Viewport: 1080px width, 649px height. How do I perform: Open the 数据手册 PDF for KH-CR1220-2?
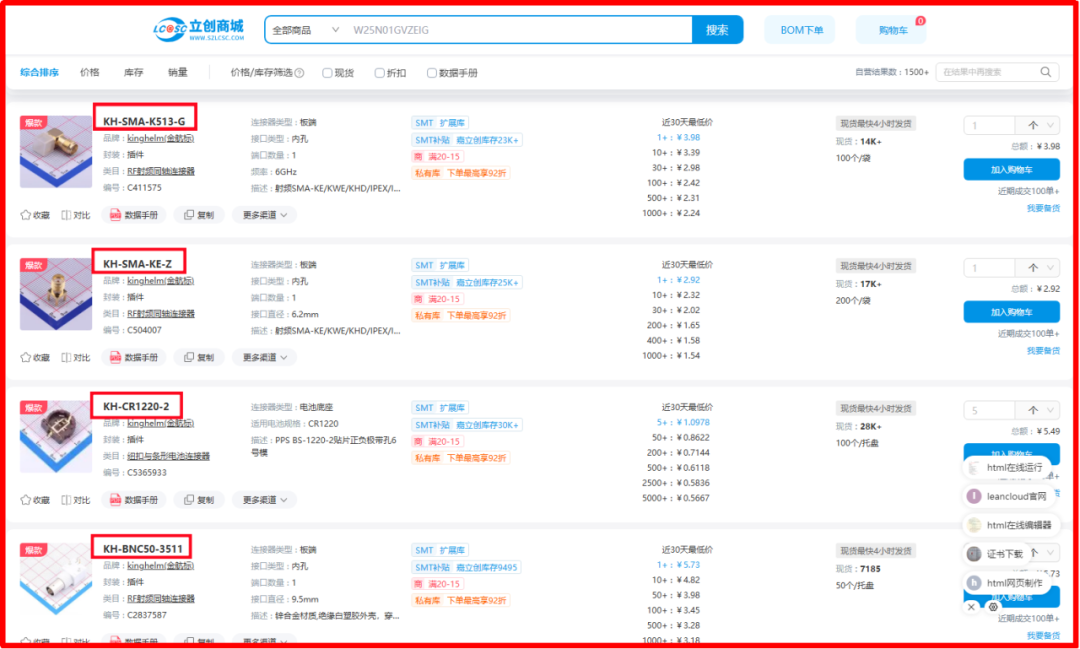(x=134, y=499)
